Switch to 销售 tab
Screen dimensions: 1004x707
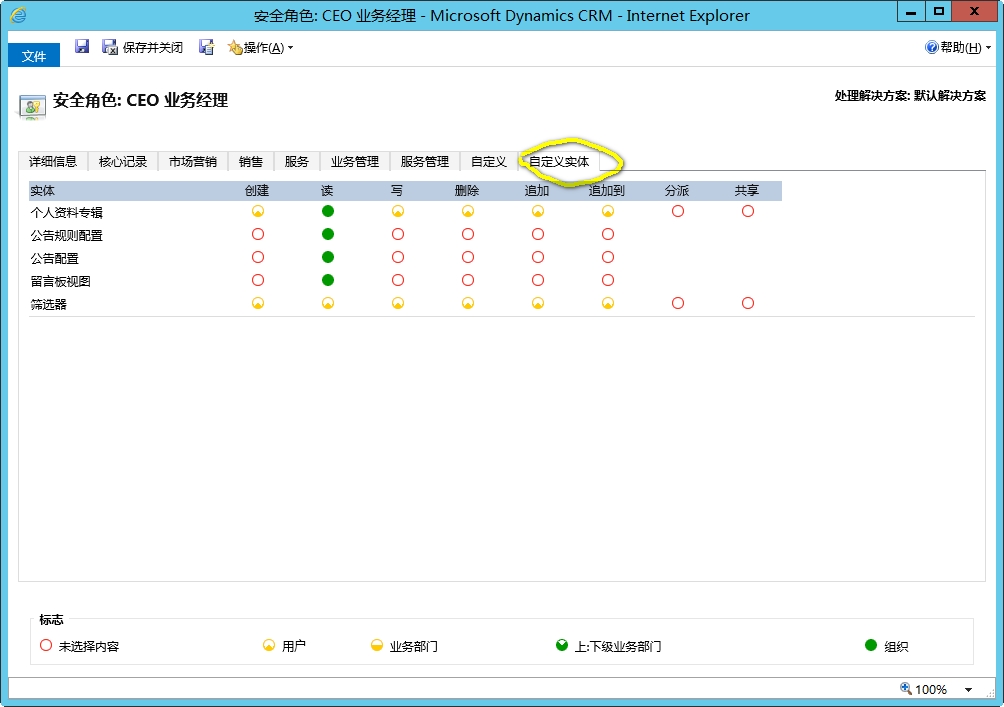point(251,161)
